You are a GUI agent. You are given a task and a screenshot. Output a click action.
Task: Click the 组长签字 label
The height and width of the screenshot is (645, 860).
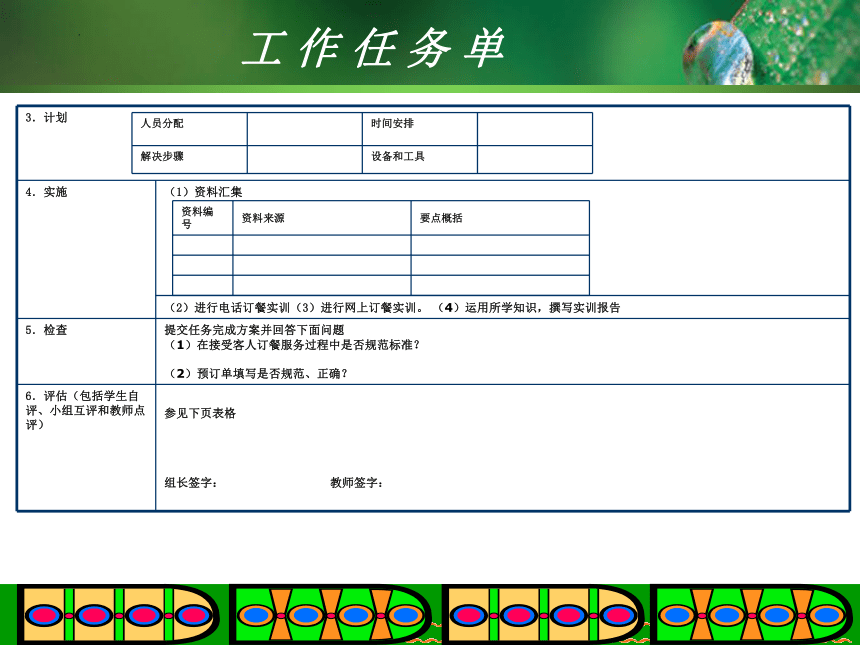[x=191, y=483]
